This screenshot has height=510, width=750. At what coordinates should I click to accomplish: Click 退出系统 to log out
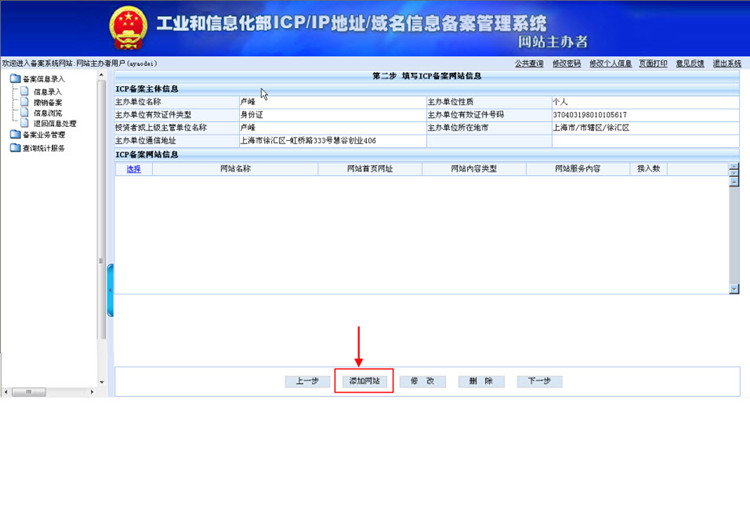(726, 63)
